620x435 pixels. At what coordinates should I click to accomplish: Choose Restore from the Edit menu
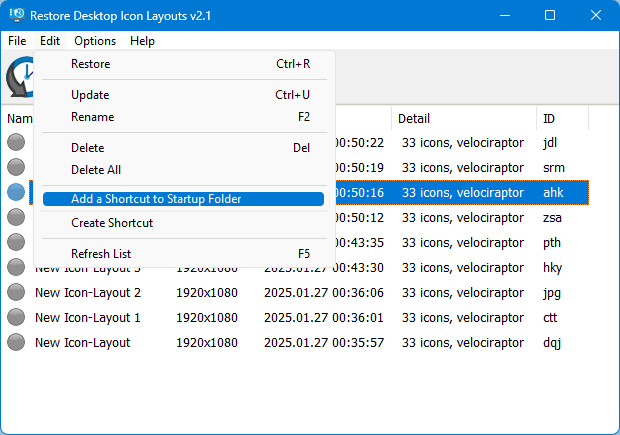pyautogui.click(x=90, y=64)
